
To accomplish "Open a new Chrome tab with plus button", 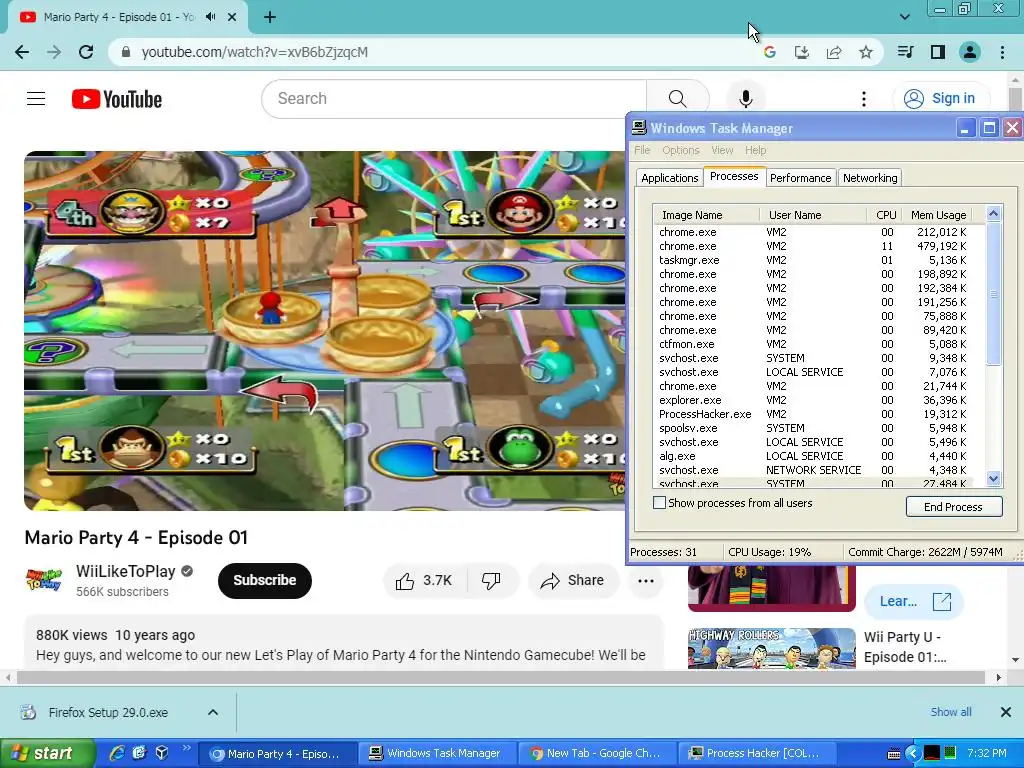I will pos(270,17).
